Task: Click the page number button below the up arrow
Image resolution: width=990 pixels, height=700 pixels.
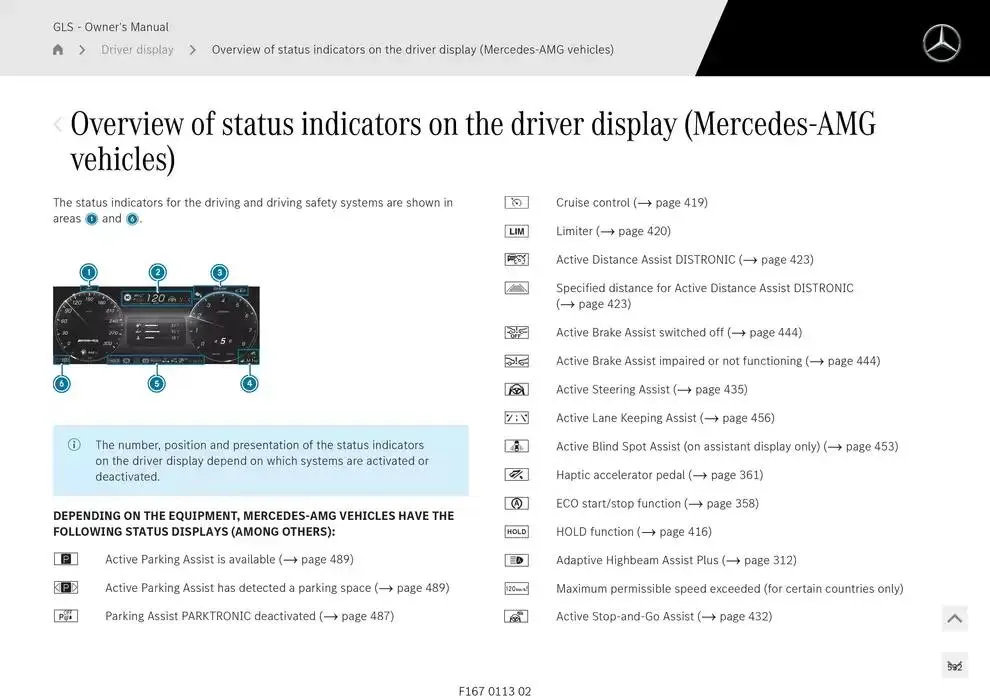Action: [955, 666]
